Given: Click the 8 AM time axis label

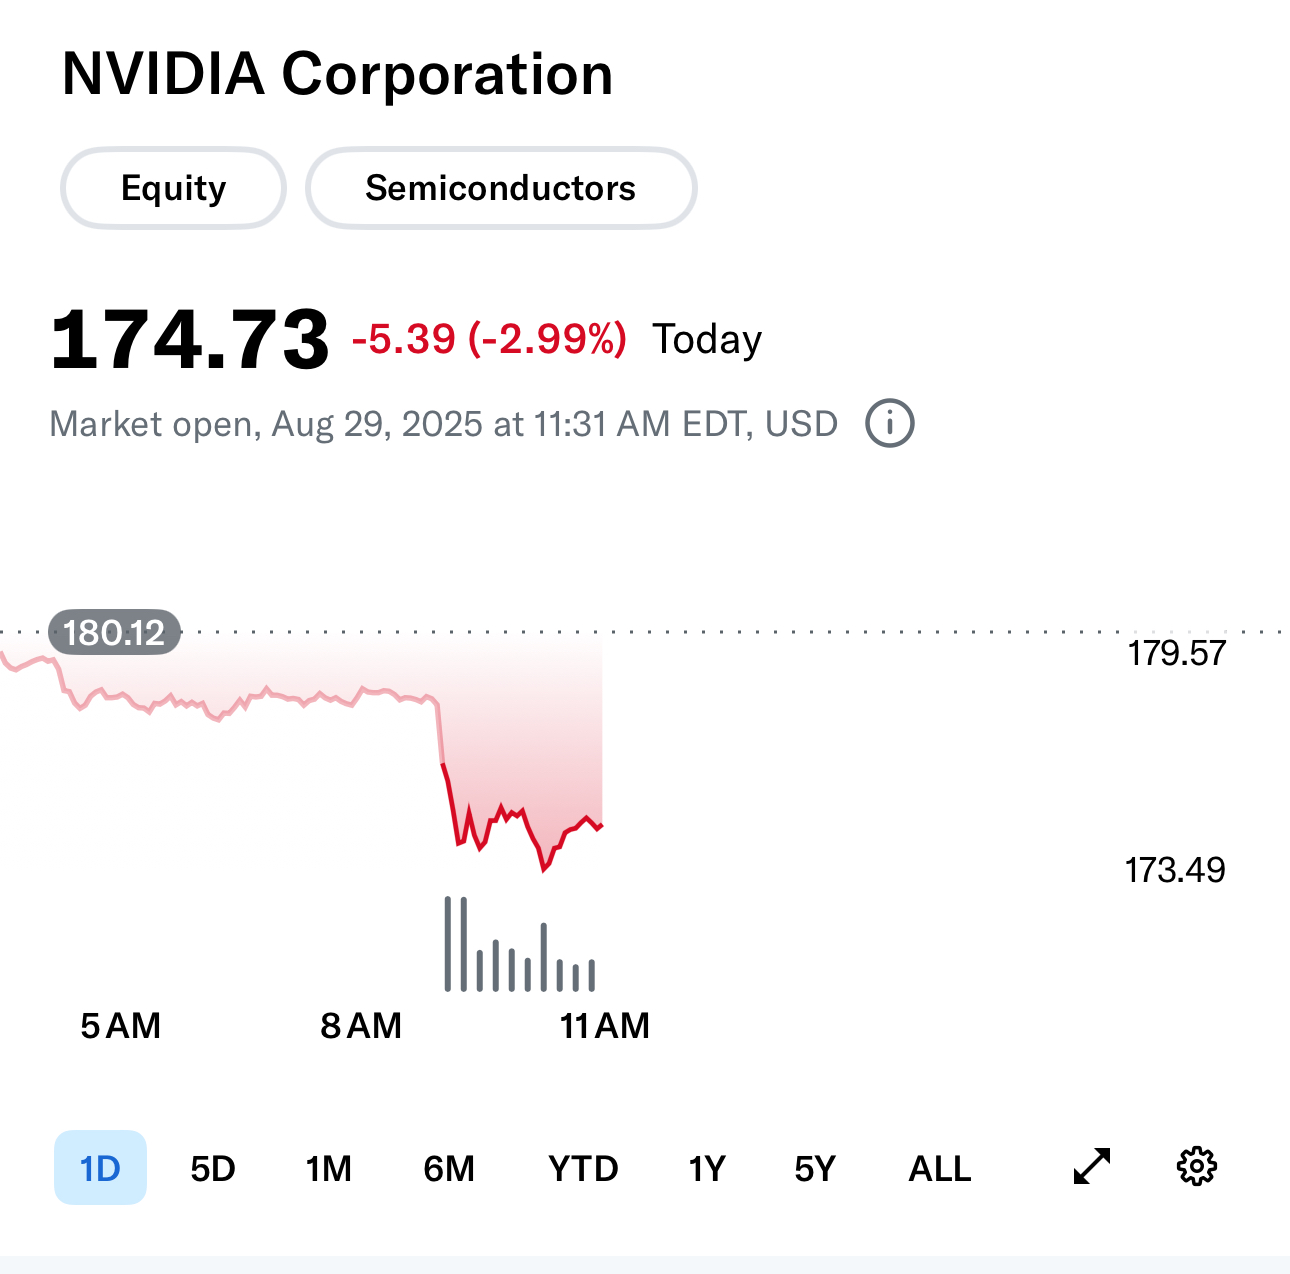Looking at the screenshot, I should click(x=361, y=1026).
